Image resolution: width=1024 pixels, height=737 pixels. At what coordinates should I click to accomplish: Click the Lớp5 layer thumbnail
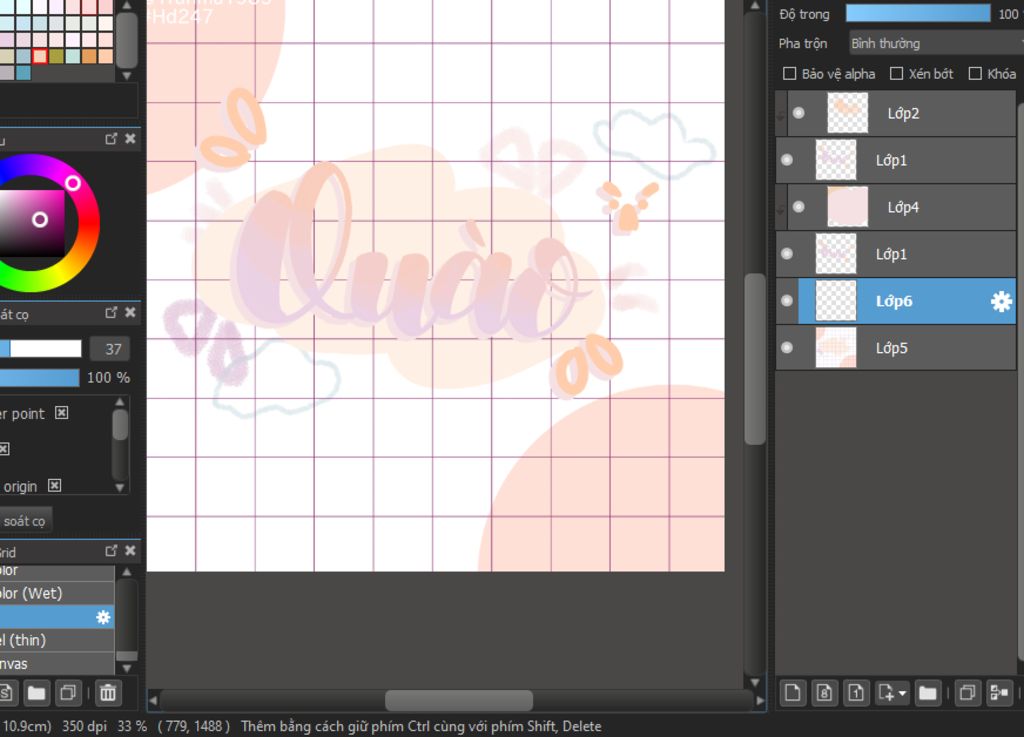(x=836, y=348)
